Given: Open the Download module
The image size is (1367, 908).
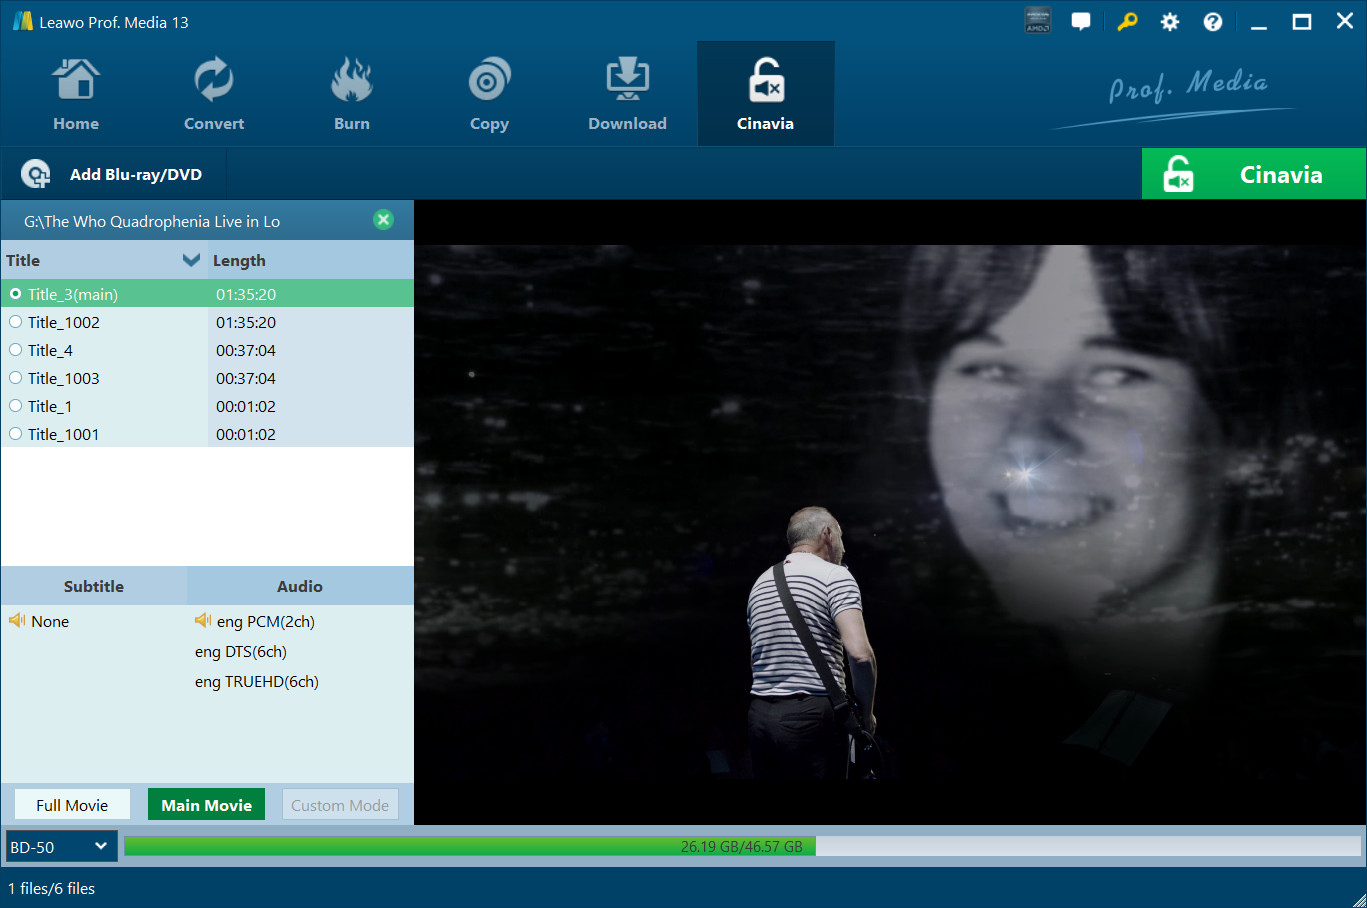Looking at the screenshot, I should [x=627, y=95].
